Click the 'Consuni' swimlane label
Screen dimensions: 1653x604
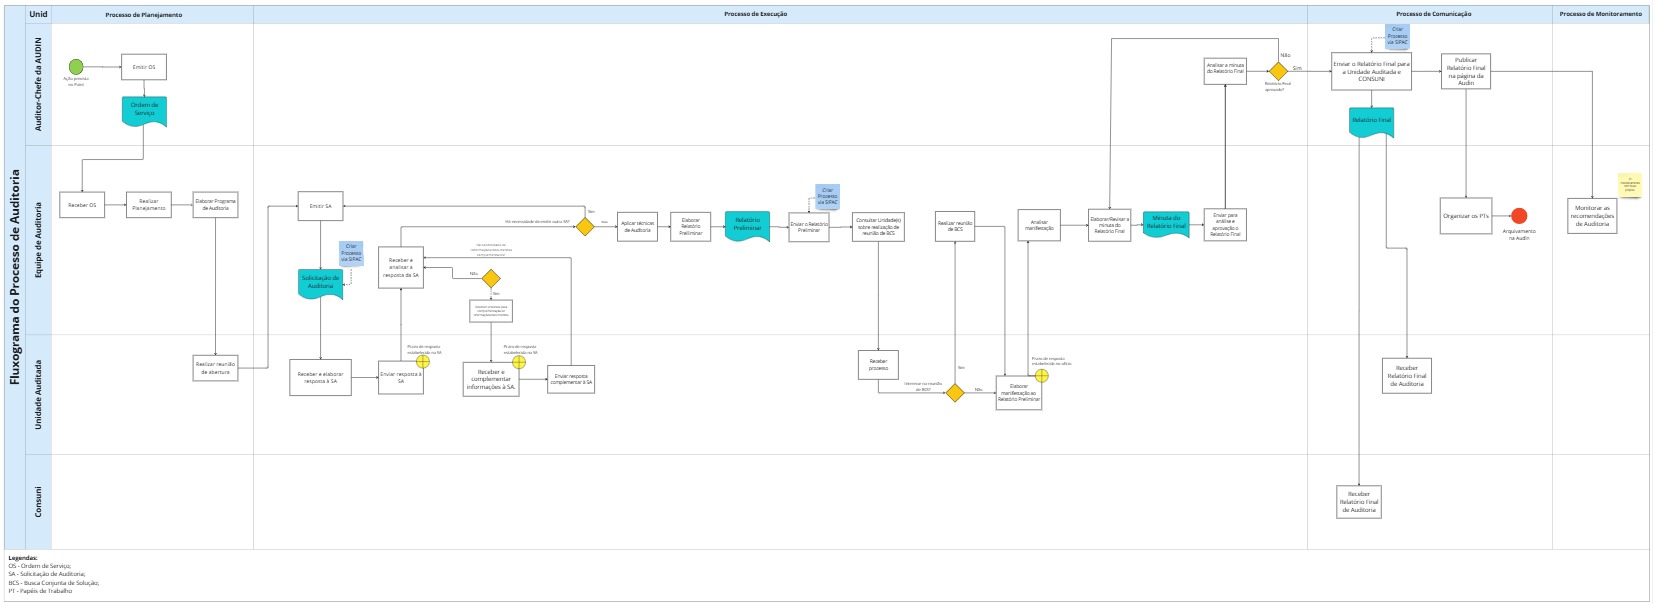coord(38,502)
